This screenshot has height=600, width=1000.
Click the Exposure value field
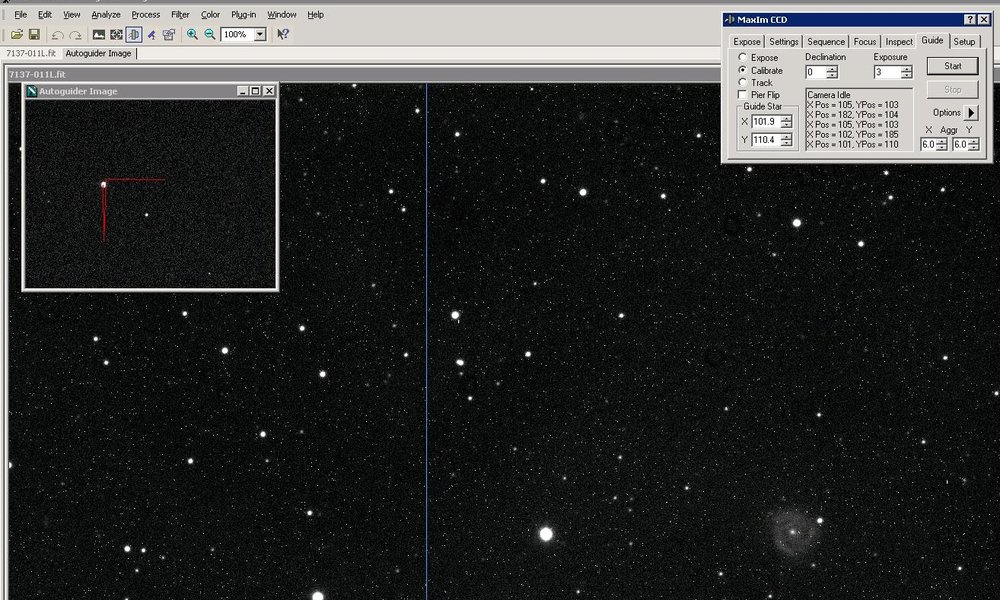pyautogui.click(x=887, y=73)
